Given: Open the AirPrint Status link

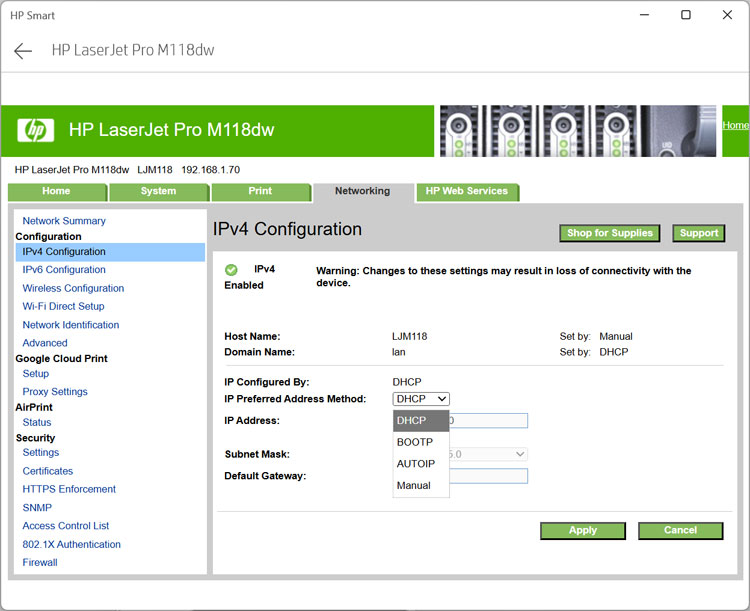Looking at the screenshot, I should pyautogui.click(x=37, y=422).
